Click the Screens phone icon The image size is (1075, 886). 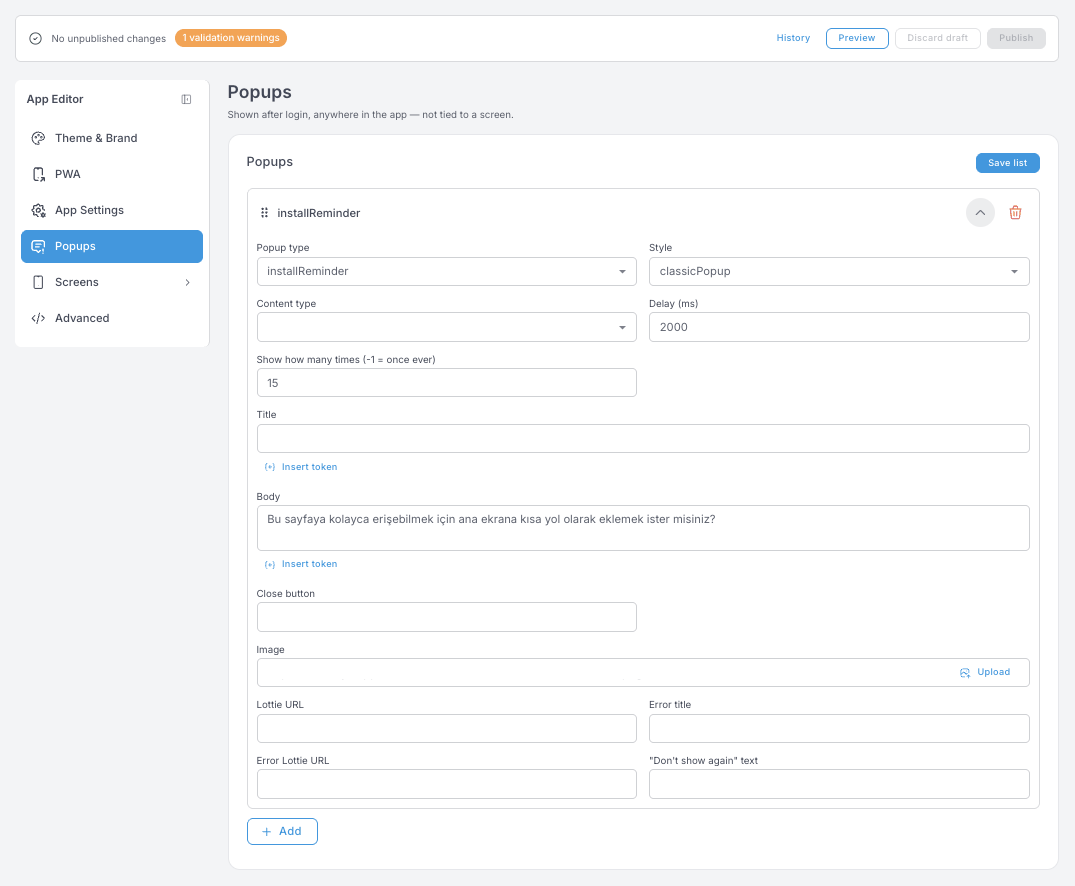38,283
